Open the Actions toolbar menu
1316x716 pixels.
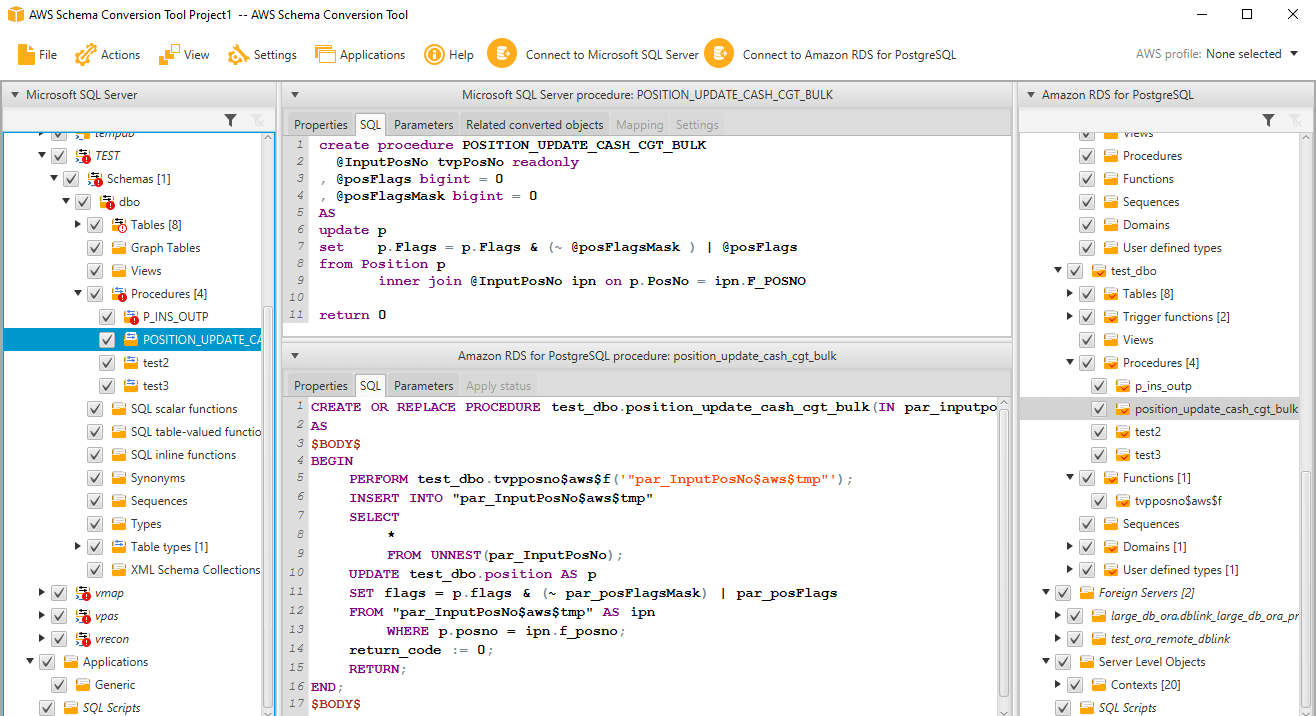click(87, 54)
